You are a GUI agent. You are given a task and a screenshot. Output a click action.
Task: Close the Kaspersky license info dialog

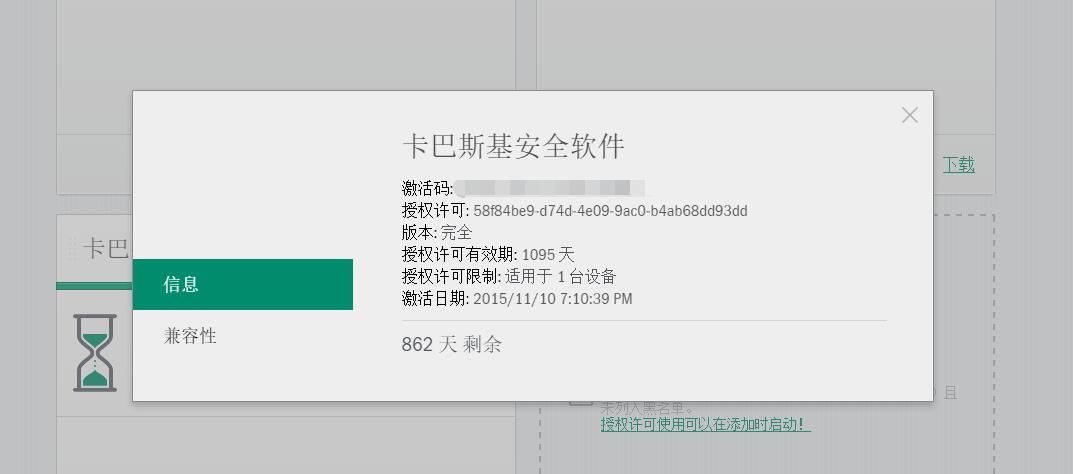(909, 116)
